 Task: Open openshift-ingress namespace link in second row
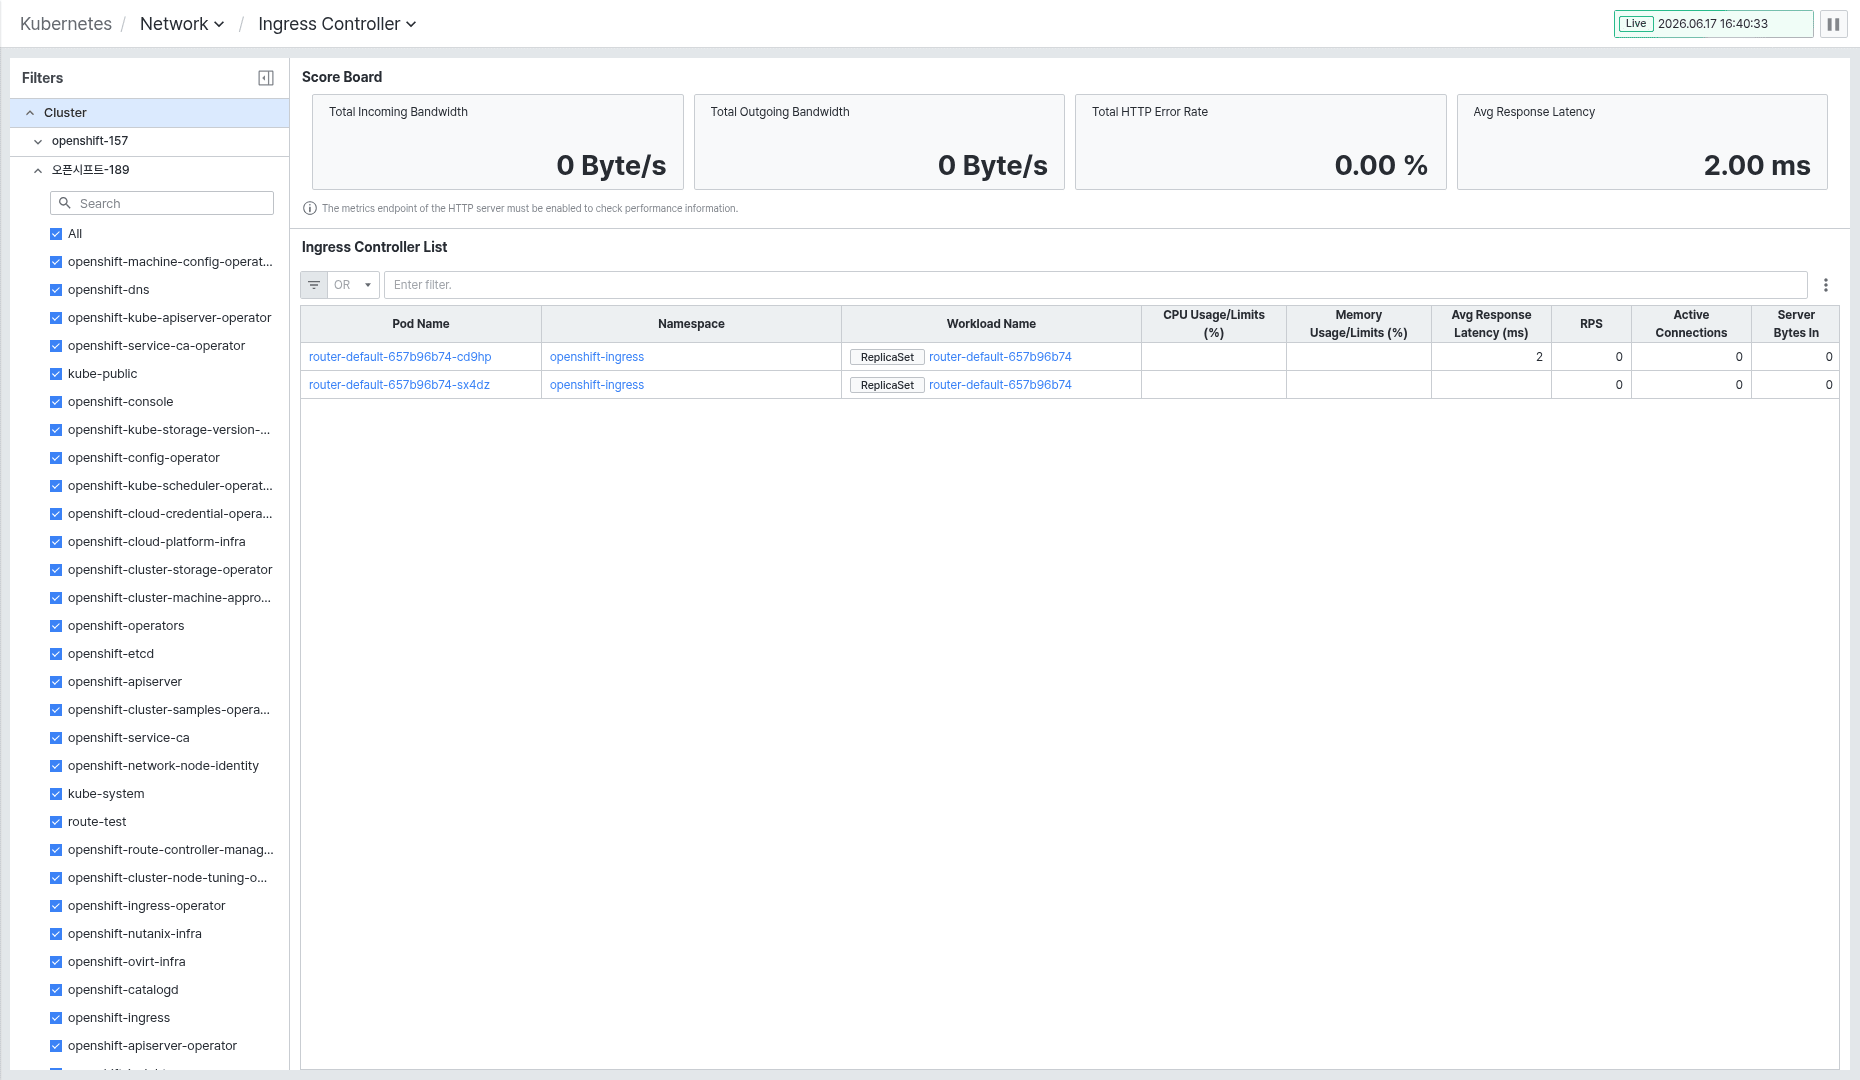pyautogui.click(x=597, y=385)
